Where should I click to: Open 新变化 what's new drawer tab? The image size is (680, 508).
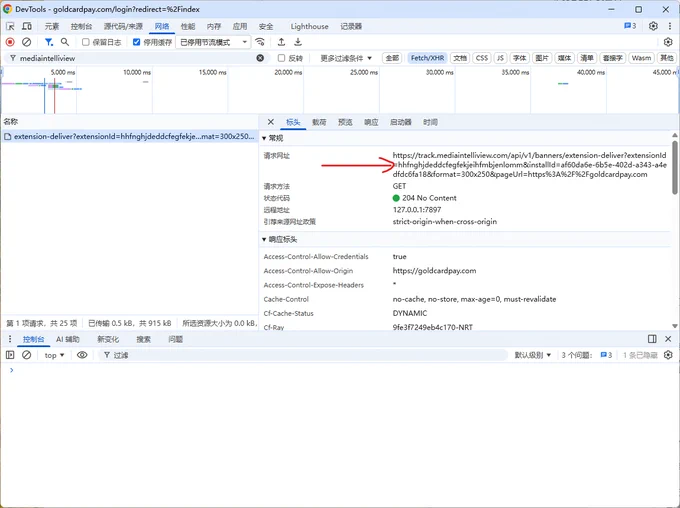click(x=108, y=339)
